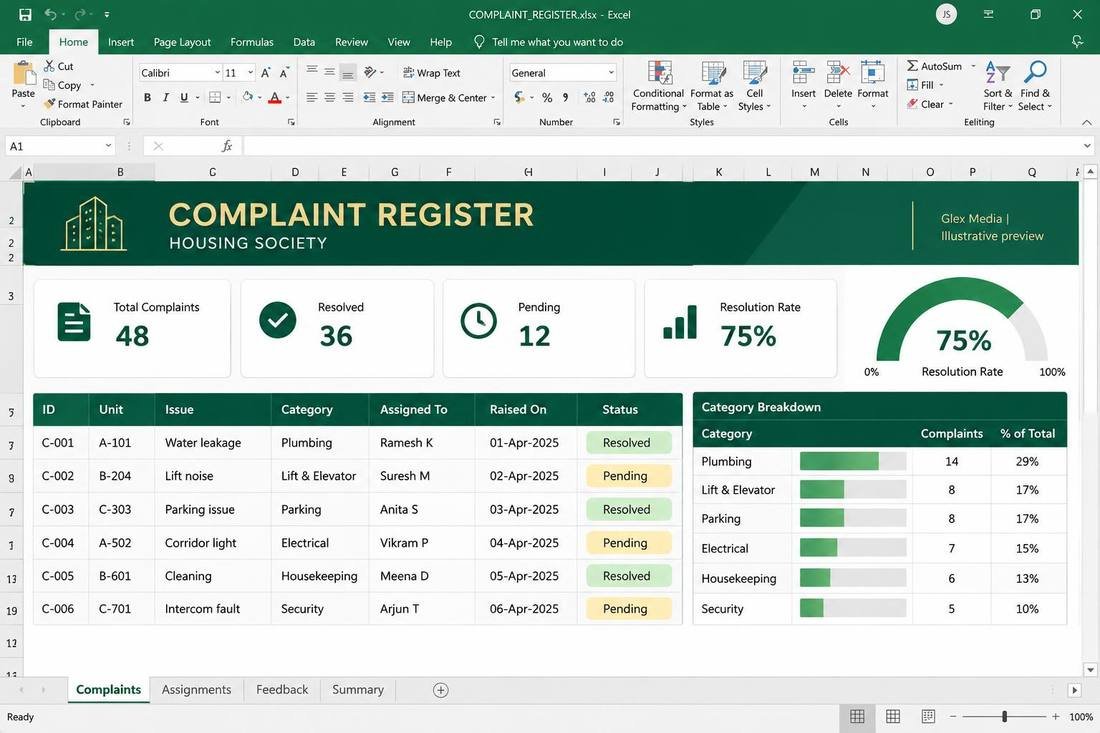This screenshot has width=1100, height=733.
Task: Click the insert function fx icon
Action: click(227, 146)
